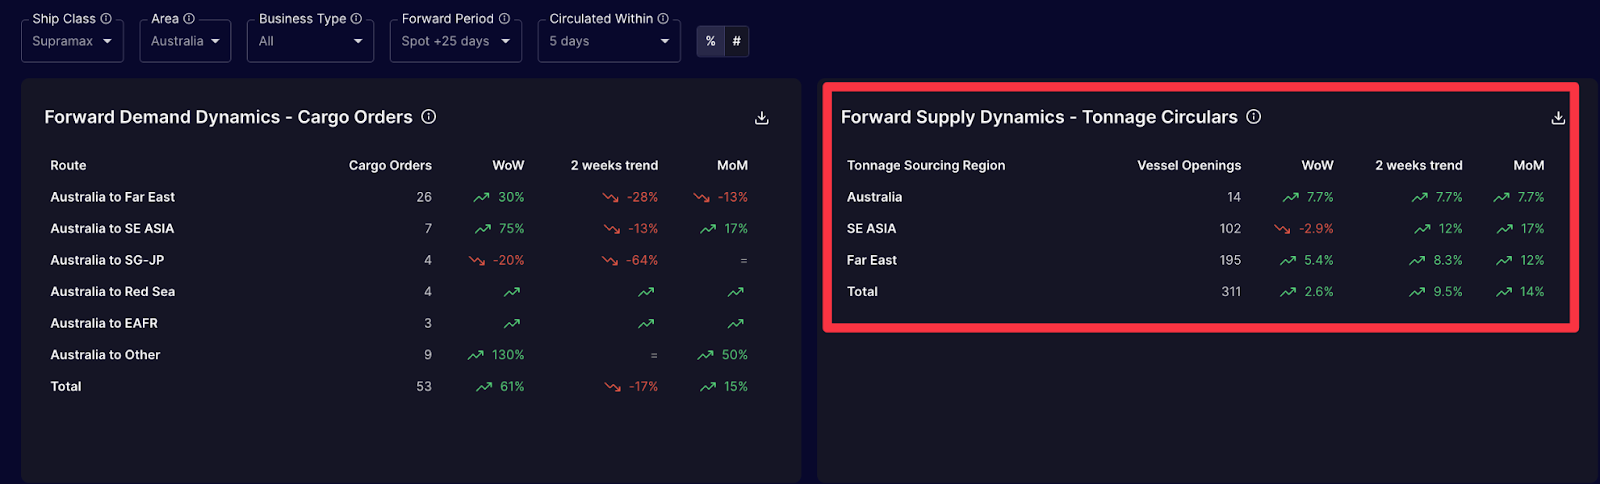
Task: Select the Australia to Far East route
Action: coord(113,198)
